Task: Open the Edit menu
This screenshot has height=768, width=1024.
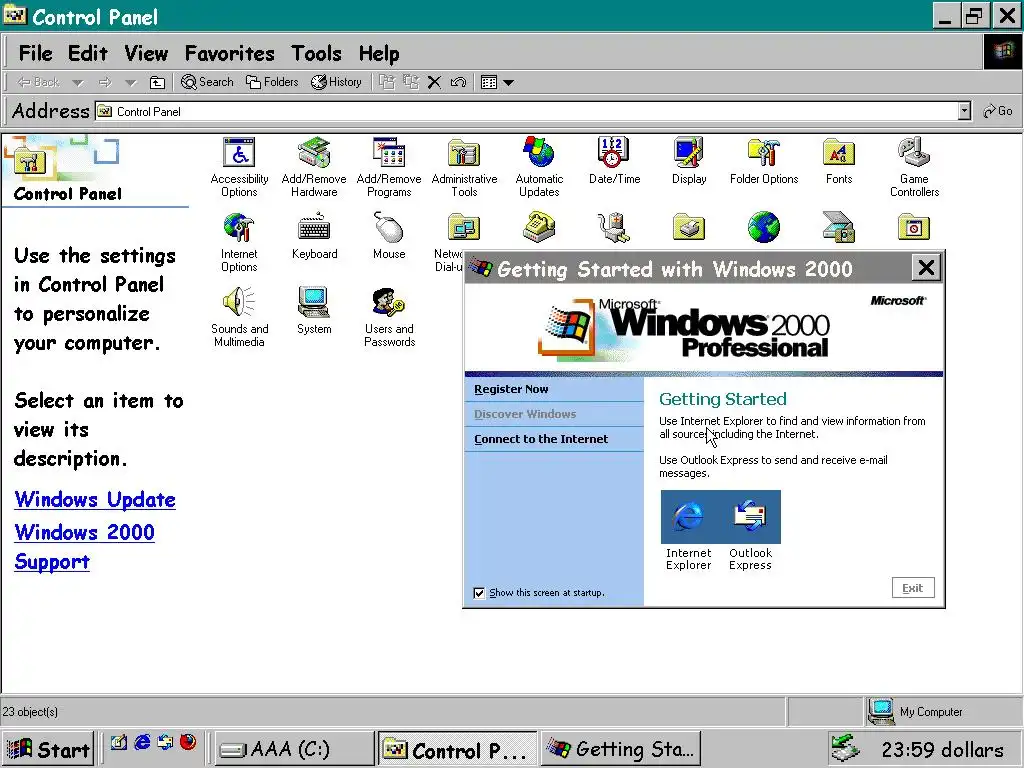Action: [88, 53]
